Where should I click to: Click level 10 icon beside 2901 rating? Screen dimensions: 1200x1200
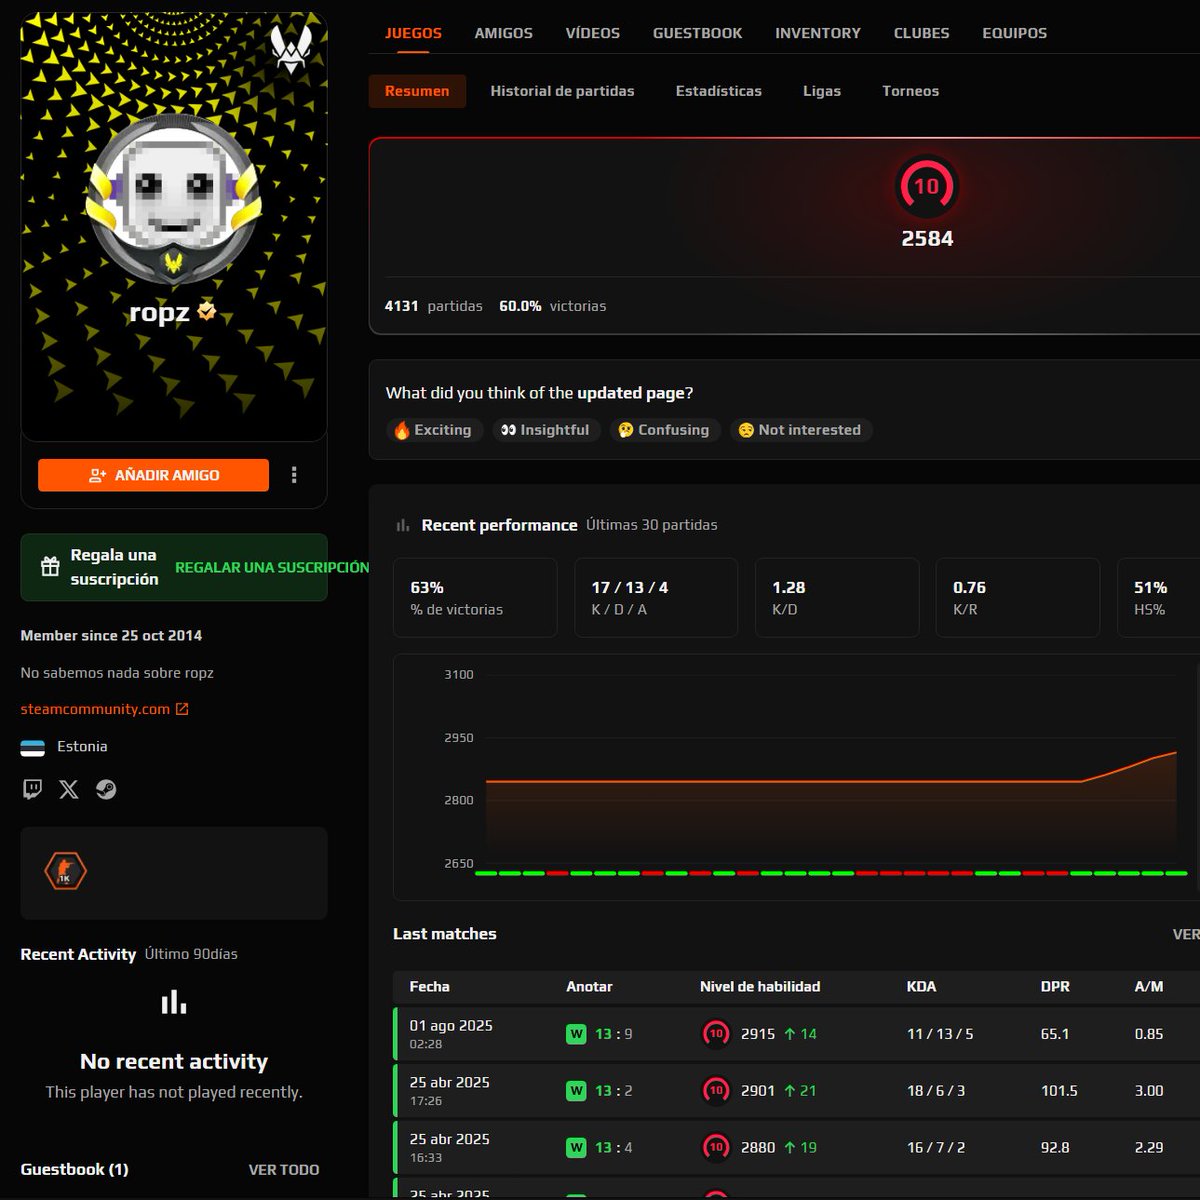716,1091
